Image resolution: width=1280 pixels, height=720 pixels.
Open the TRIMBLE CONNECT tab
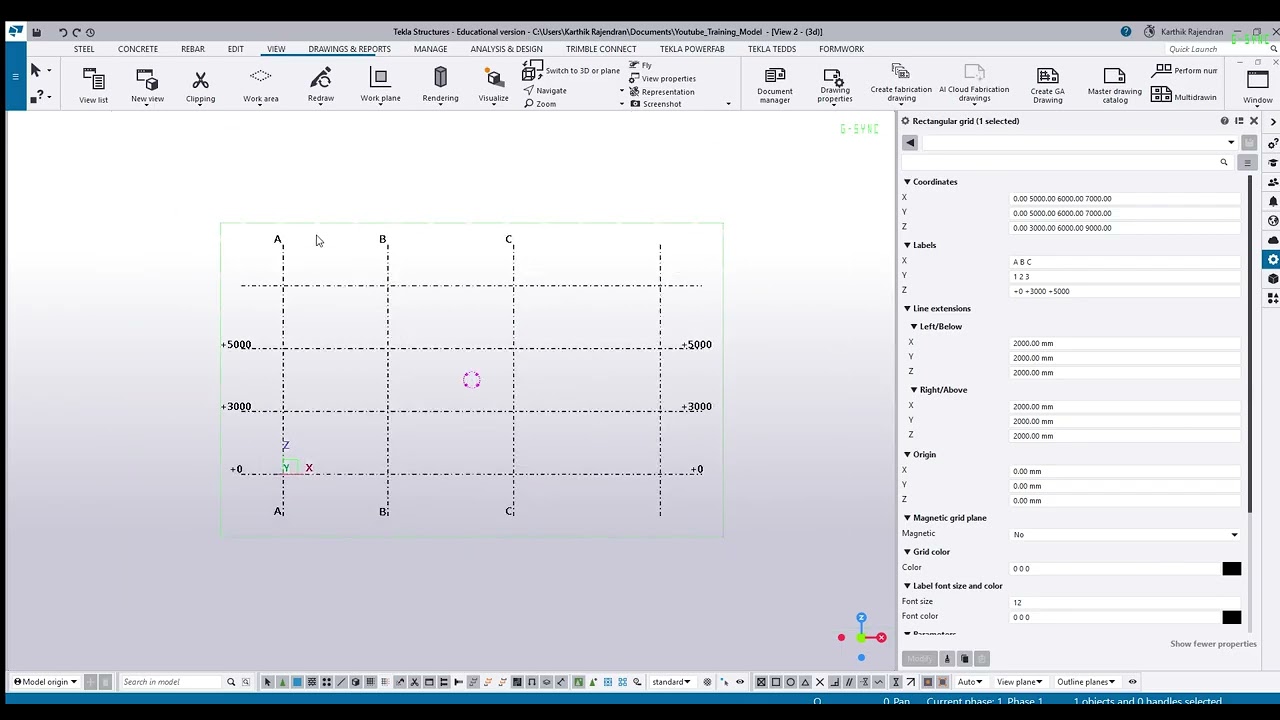click(601, 49)
